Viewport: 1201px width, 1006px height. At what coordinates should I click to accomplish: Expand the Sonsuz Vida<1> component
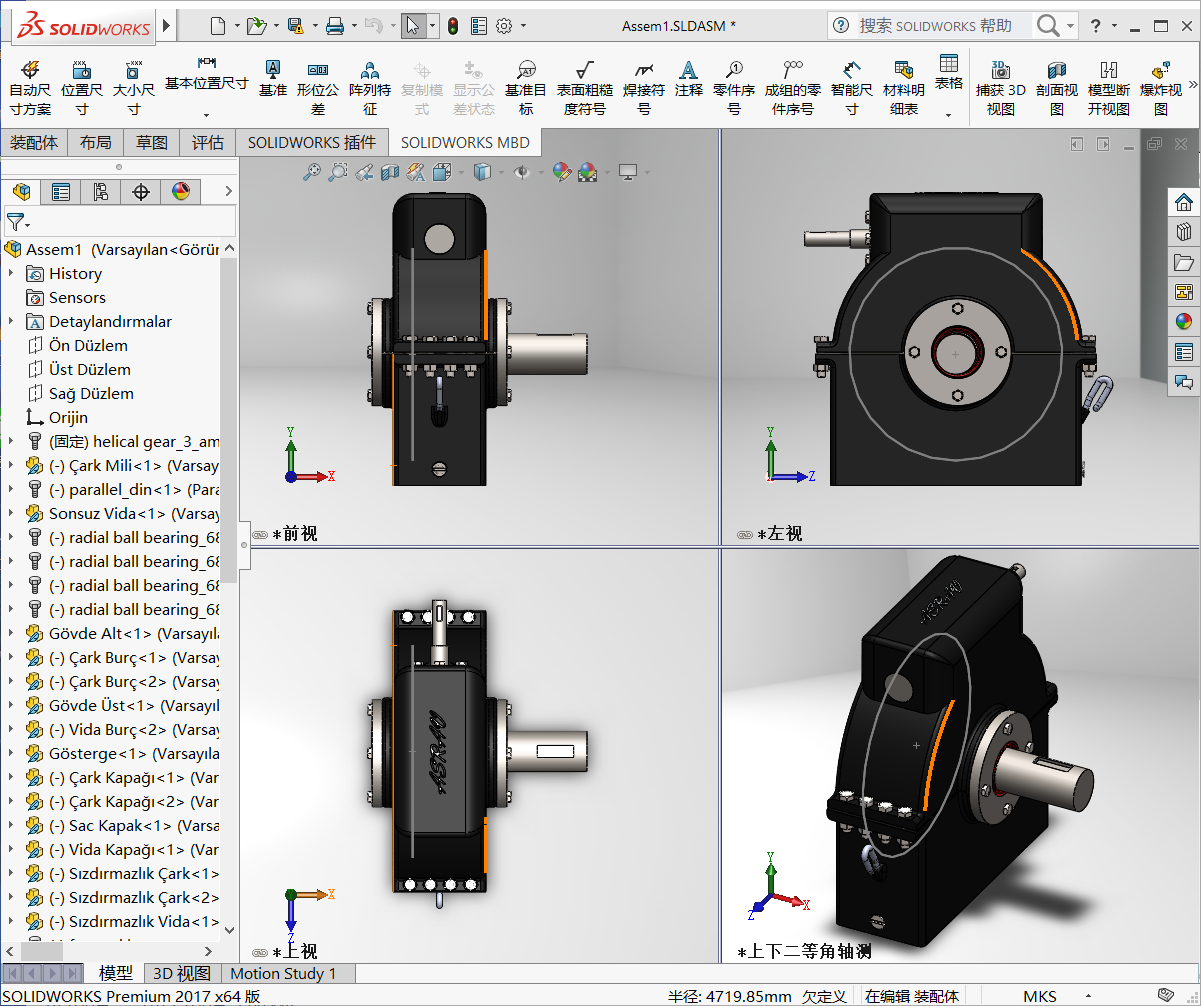click(11, 513)
